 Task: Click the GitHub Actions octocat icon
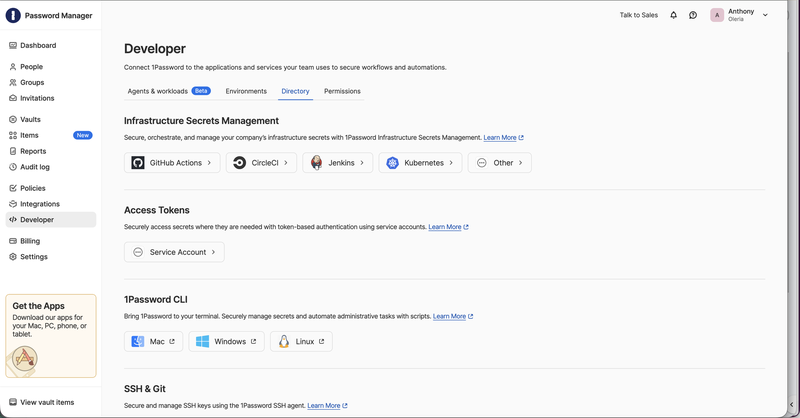point(138,163)
